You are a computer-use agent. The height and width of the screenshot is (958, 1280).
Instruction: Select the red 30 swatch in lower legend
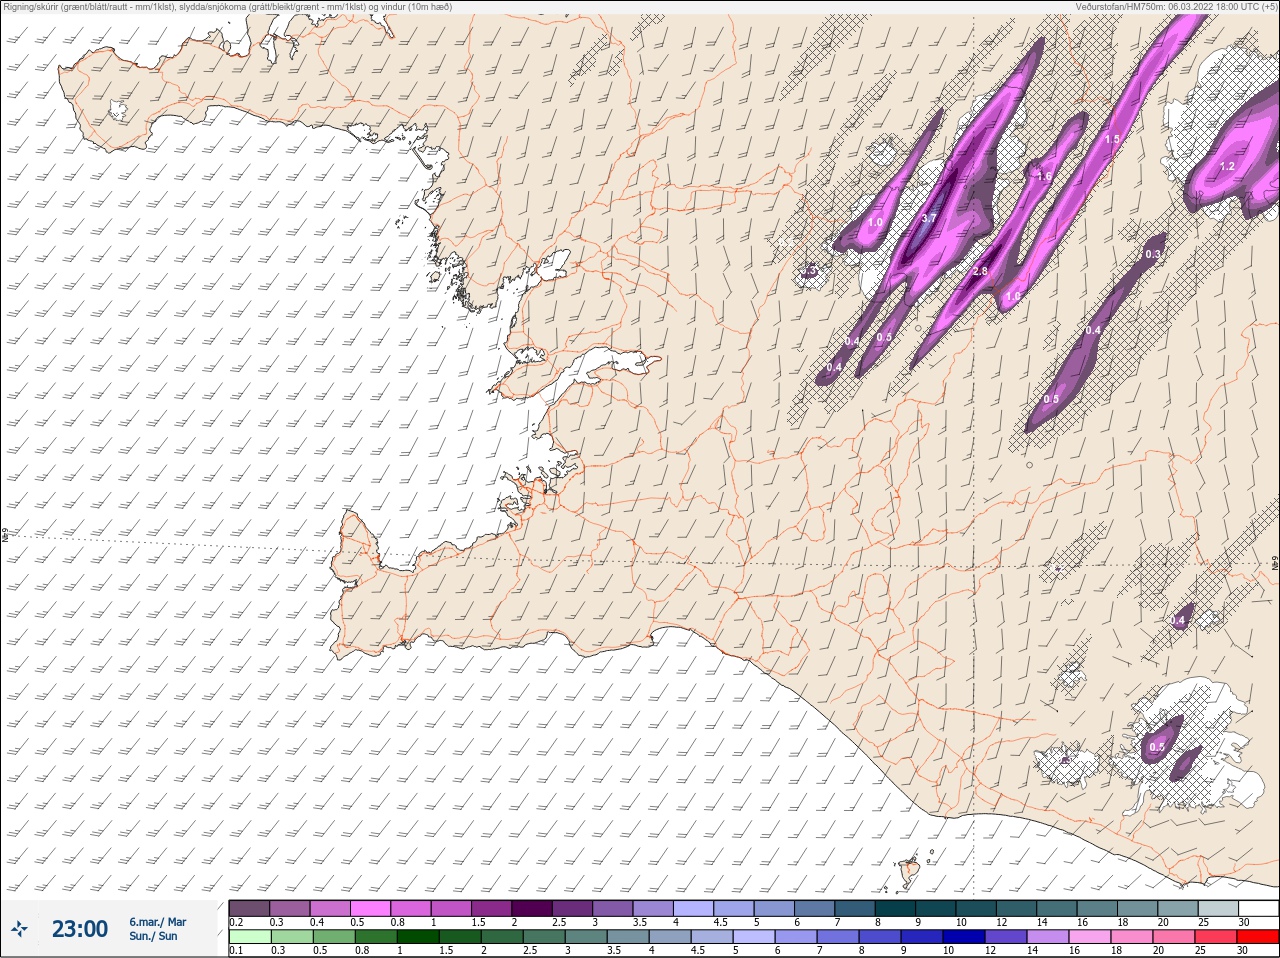click(x=1258, y=937)
